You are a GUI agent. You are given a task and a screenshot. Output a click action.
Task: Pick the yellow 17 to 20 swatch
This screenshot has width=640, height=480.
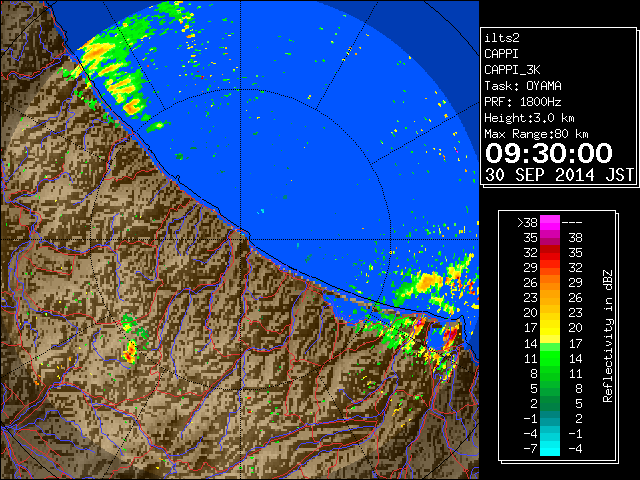click(x=550, y=328)
